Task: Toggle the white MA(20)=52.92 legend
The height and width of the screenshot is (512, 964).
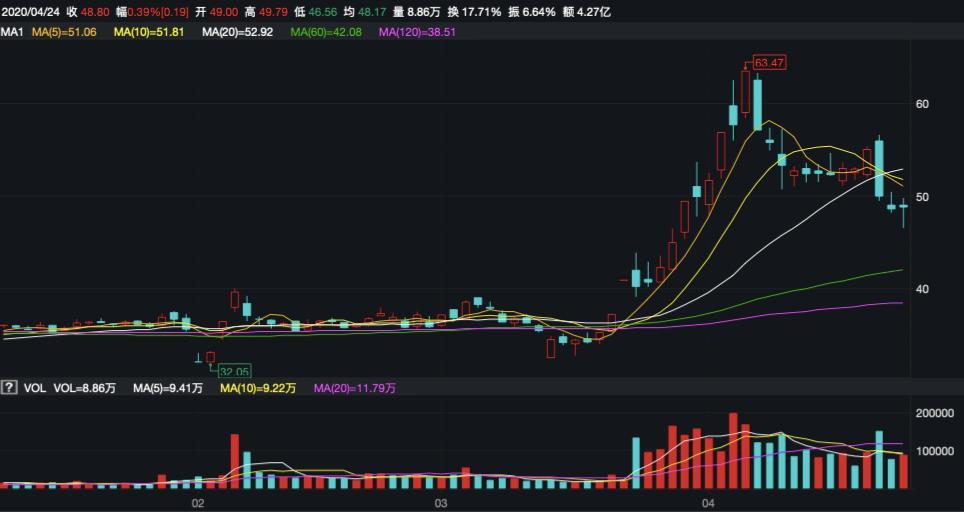Action: click(237, 32)
